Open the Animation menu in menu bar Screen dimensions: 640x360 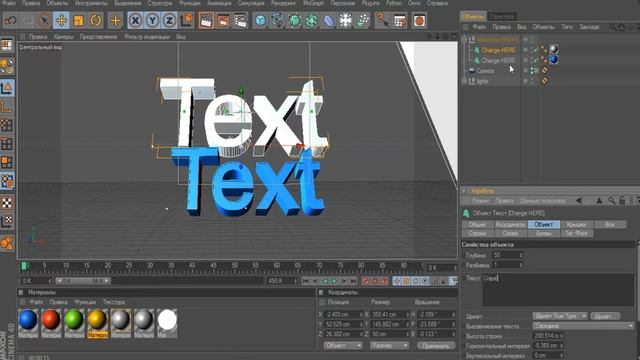pyautogui.click(x=219, y=3)
